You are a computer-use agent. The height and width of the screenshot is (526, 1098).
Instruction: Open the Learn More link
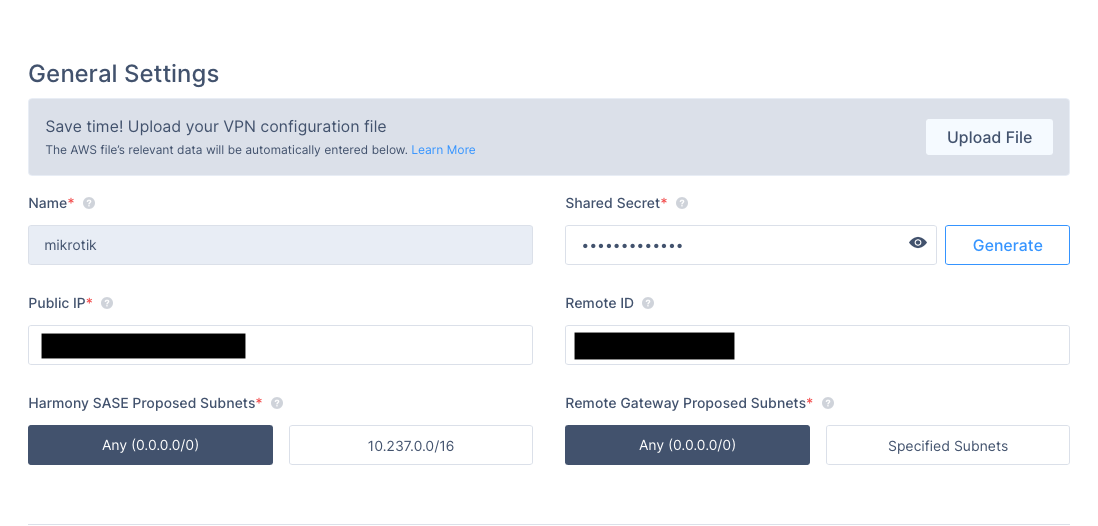coord(443,150)
